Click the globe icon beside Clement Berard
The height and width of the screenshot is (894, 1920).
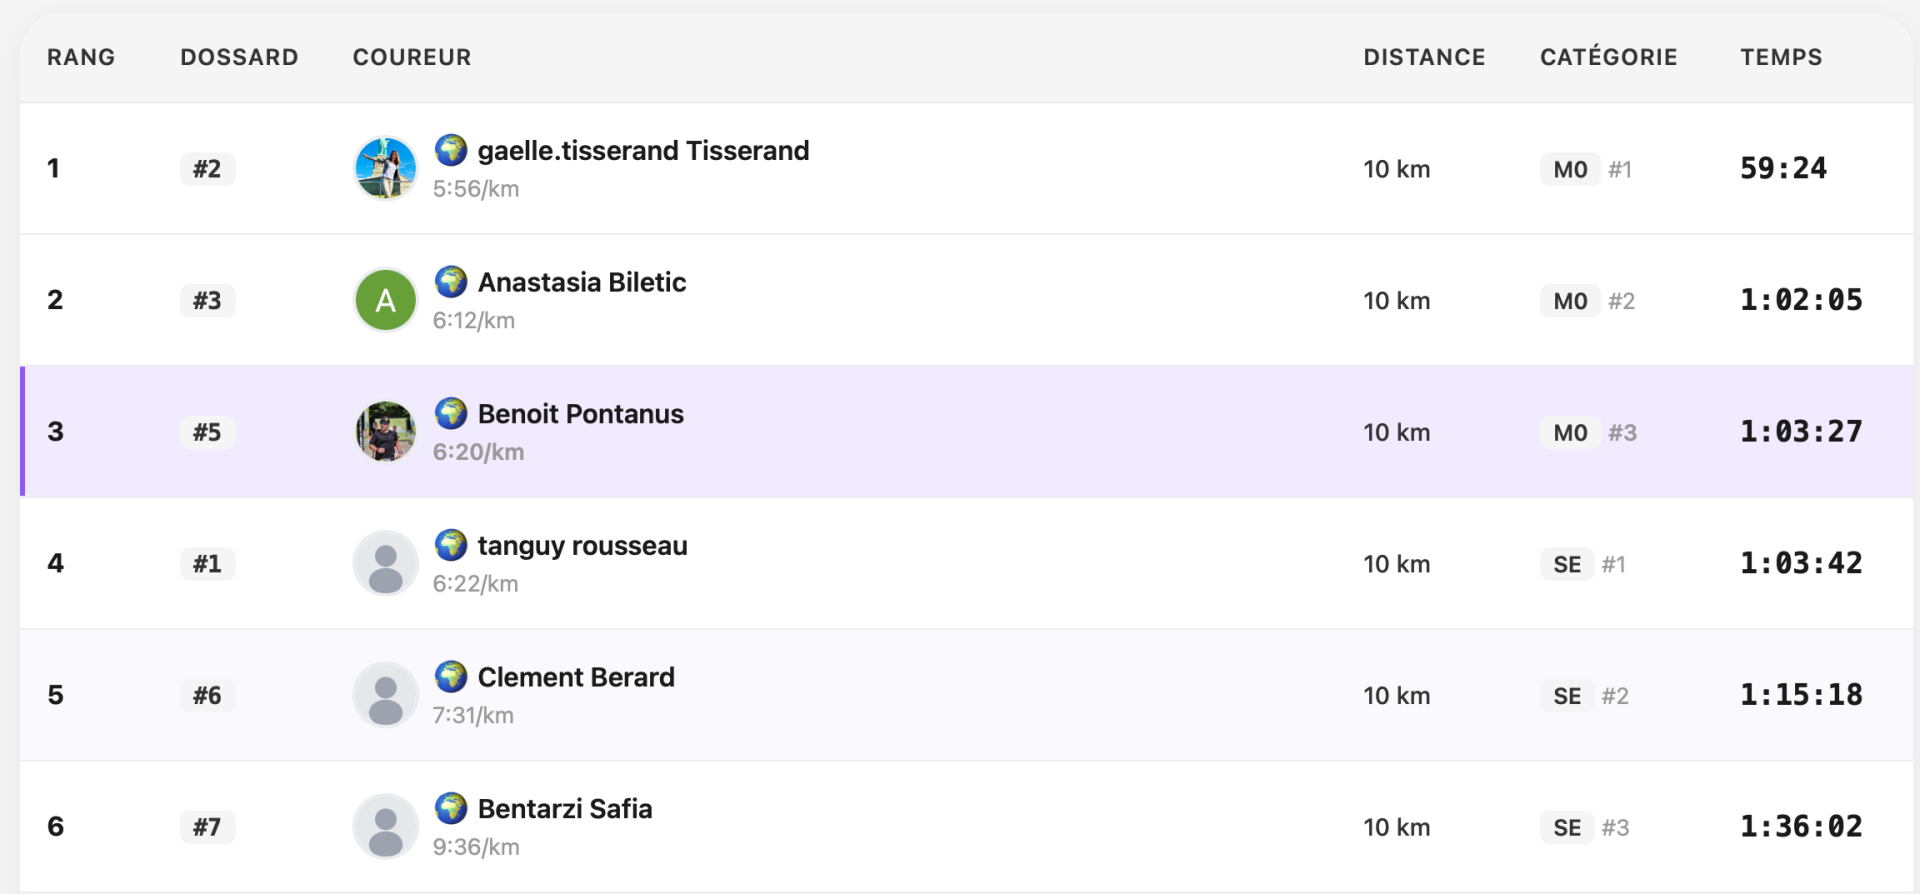click(451, 677)
